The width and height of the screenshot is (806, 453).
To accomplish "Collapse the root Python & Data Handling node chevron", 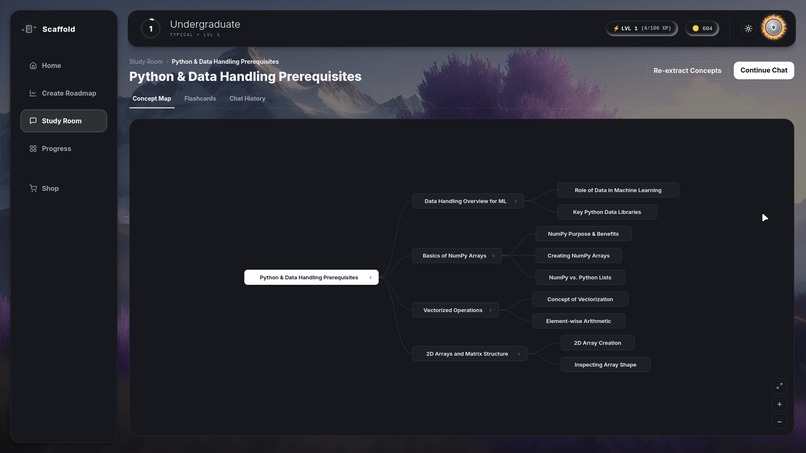I will tap(371, 278).
